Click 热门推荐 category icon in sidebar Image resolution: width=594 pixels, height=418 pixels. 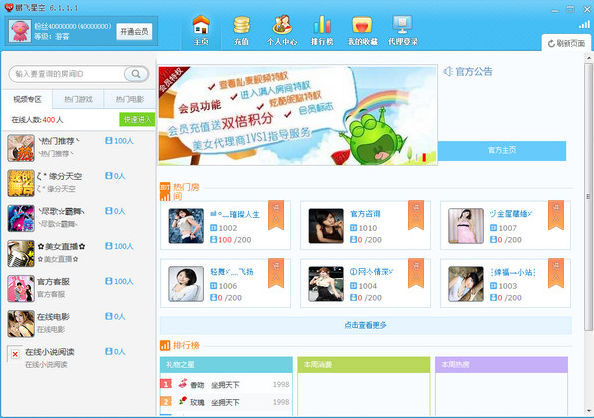pos(21,148)
